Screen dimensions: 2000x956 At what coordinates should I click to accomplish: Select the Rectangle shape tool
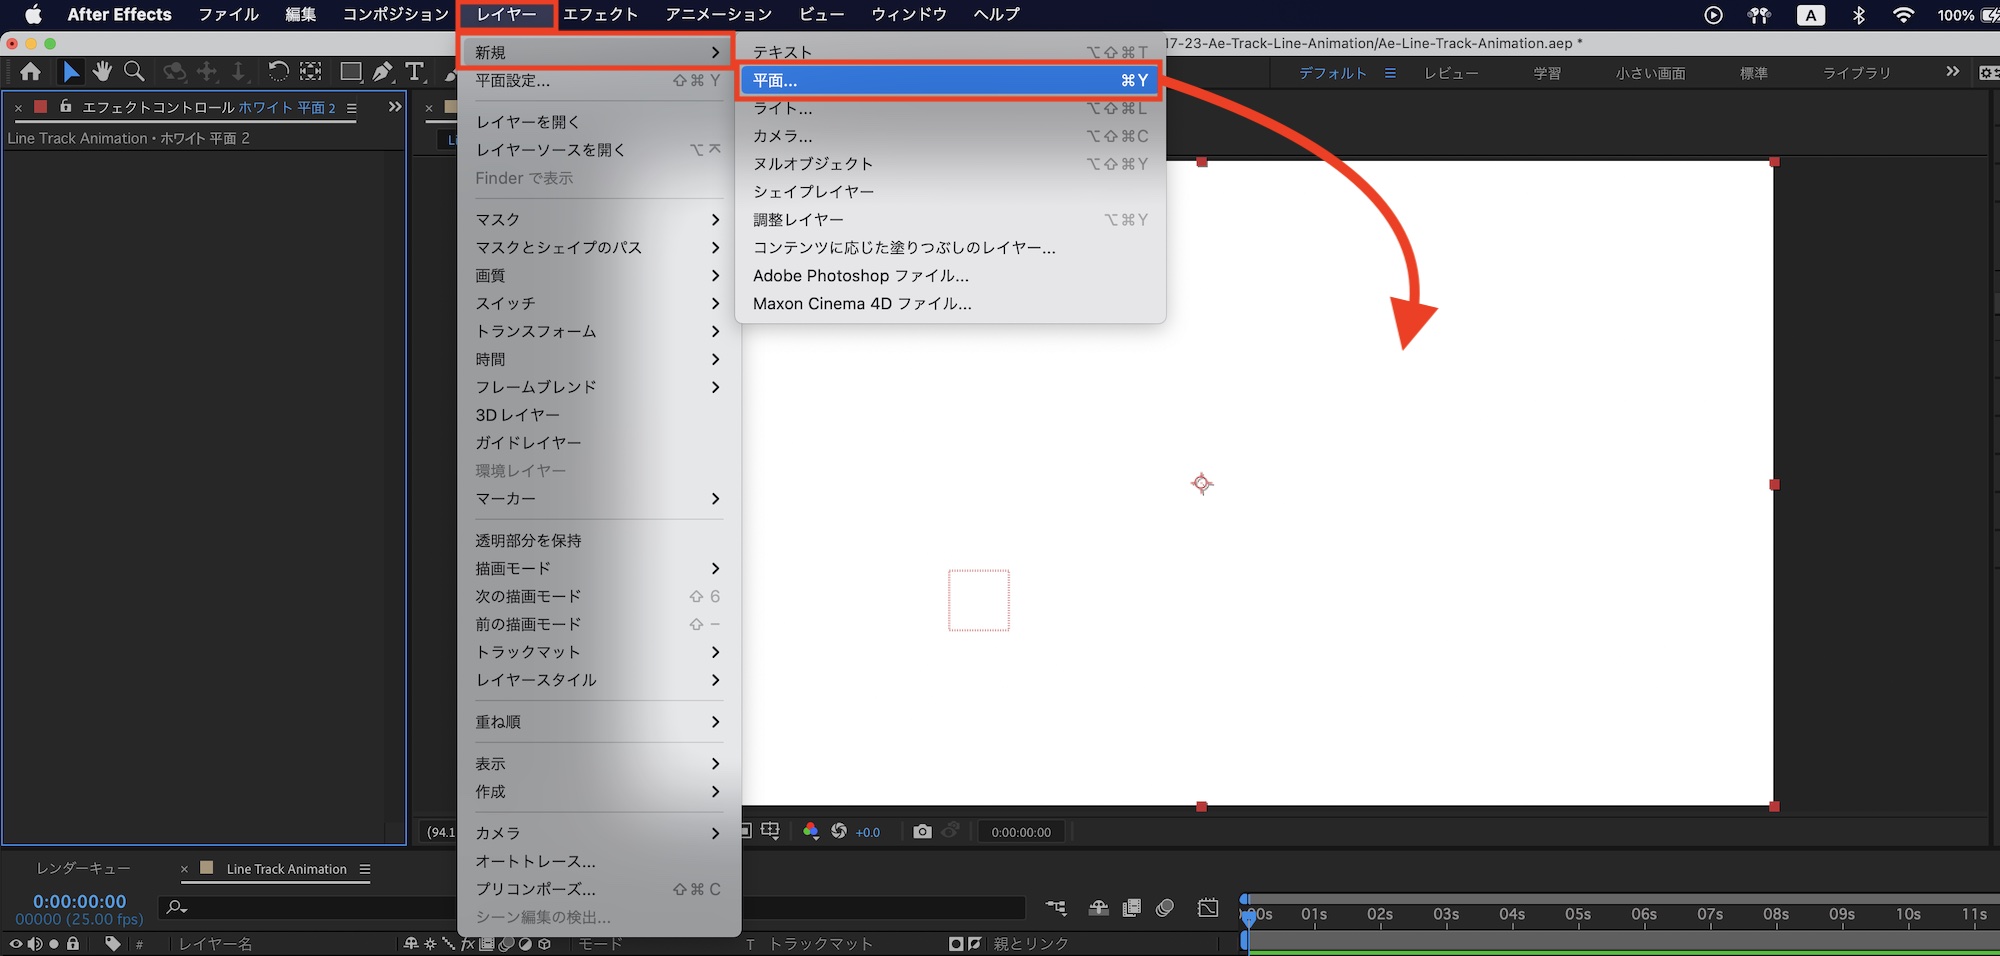(x=351, y=71)
